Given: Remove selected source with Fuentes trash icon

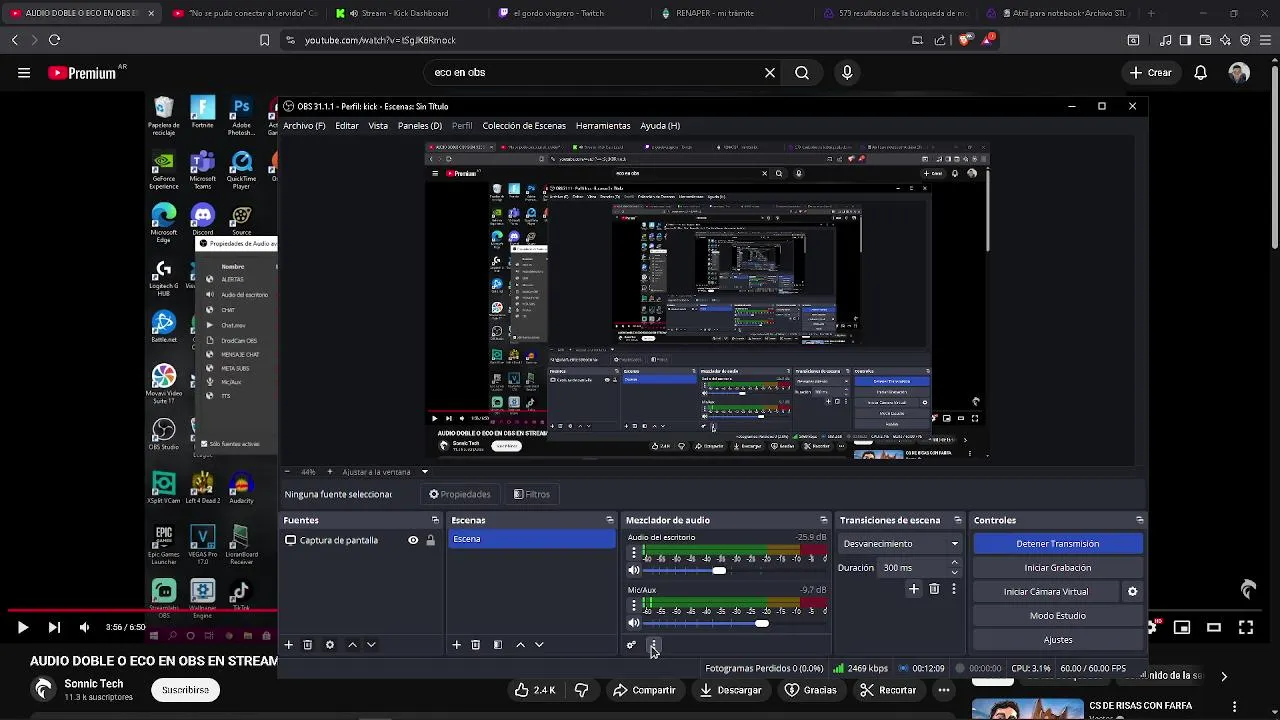Looking at the screenshot, I should (x=308, y=645).
